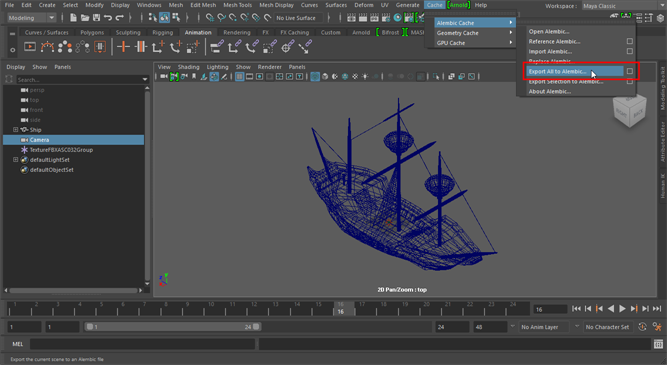The image size is (667, 365).
Task: Click the Animation Preferences running figure icon
Action: (658, 327)
